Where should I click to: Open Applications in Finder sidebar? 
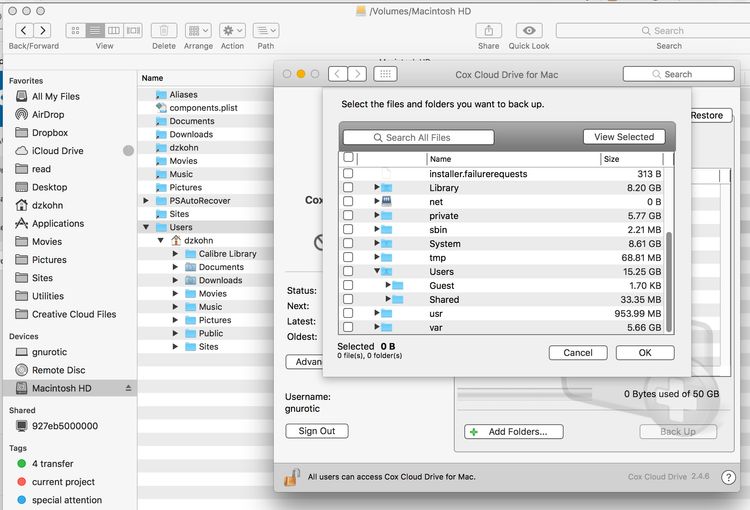58,223
